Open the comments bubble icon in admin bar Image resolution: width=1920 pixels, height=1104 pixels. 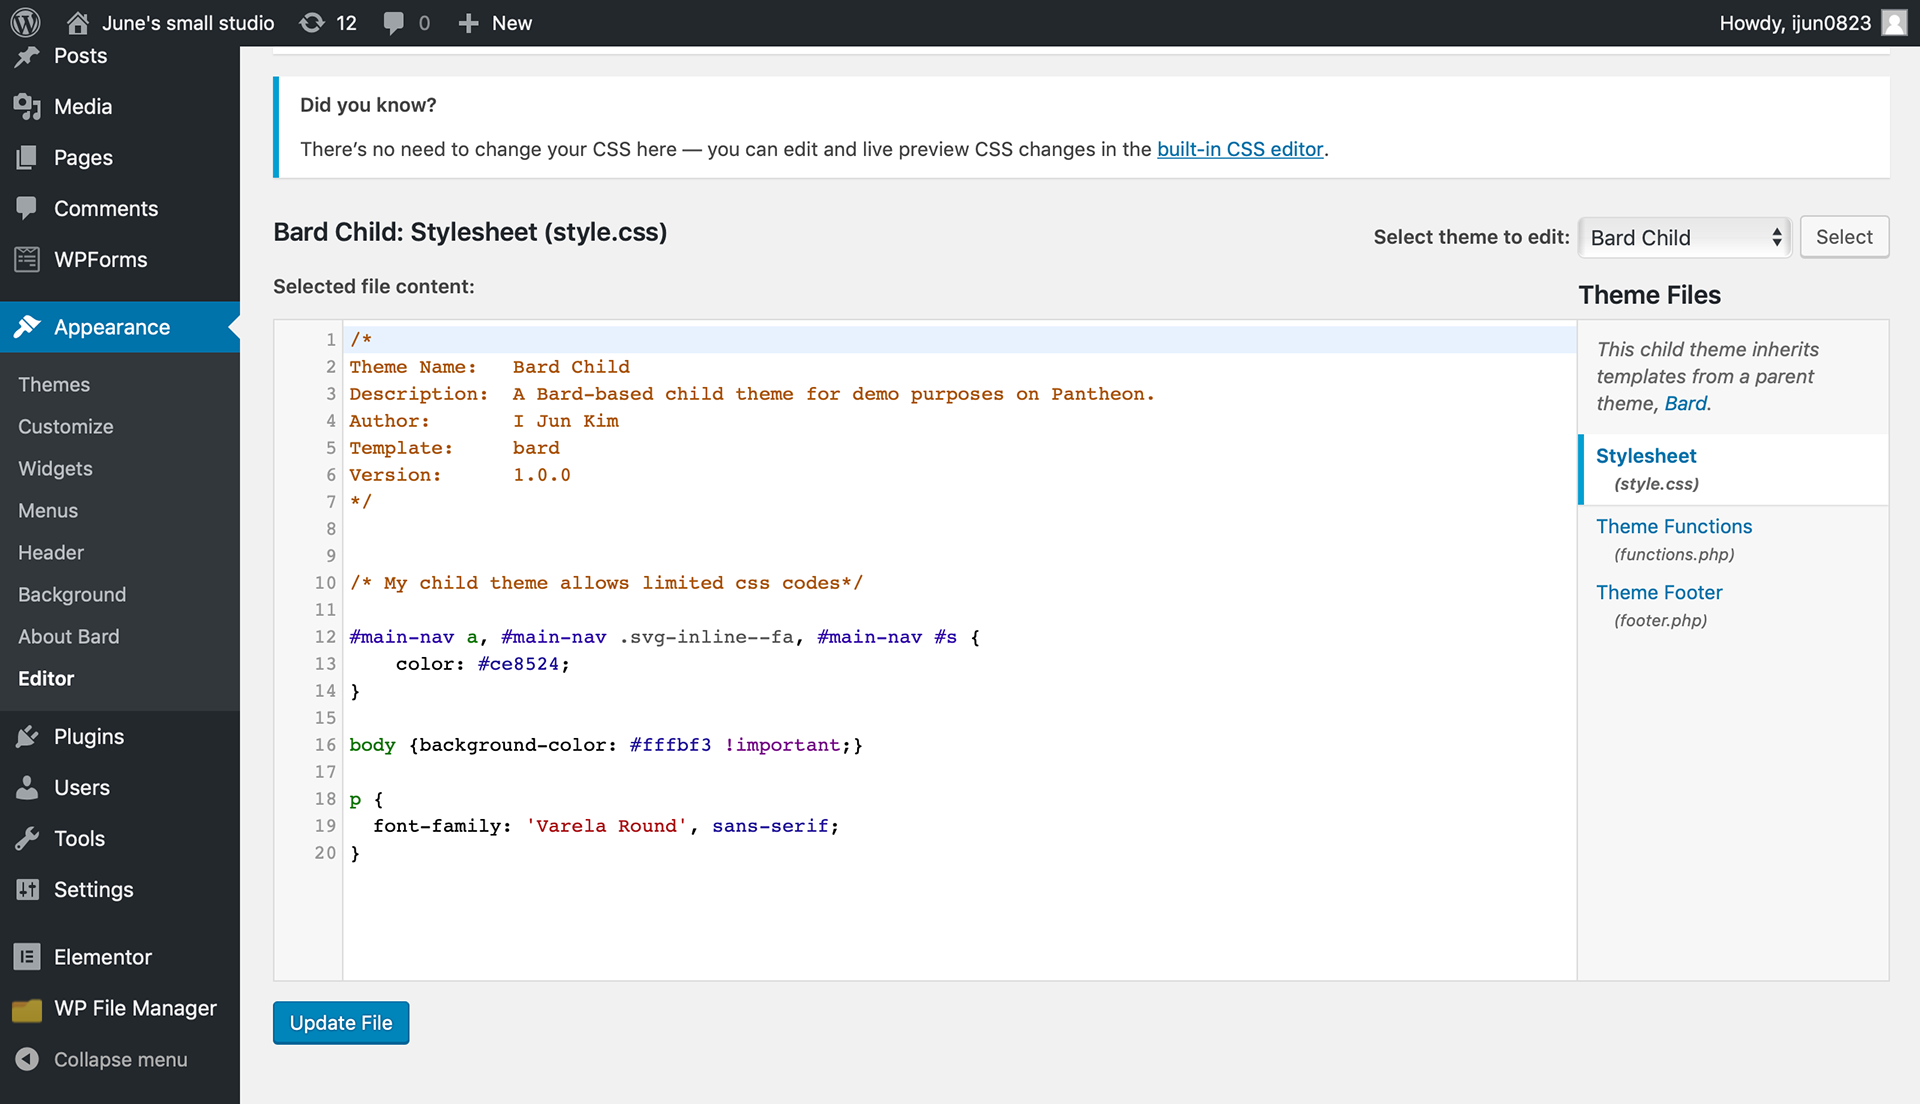pos(394,23)
